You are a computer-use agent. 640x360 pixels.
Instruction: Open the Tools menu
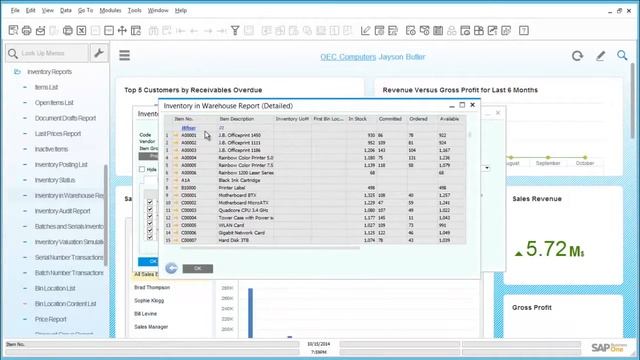(135, 10)
